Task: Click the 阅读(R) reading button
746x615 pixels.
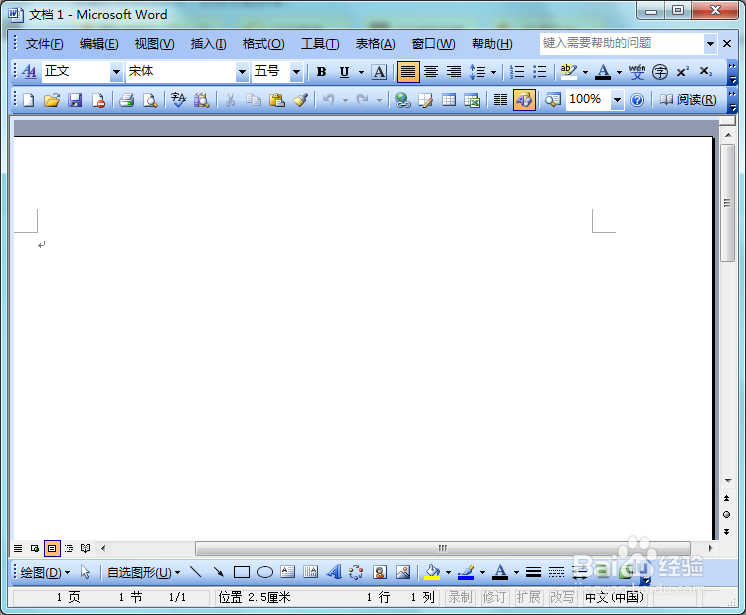Action: click(688, 100)
